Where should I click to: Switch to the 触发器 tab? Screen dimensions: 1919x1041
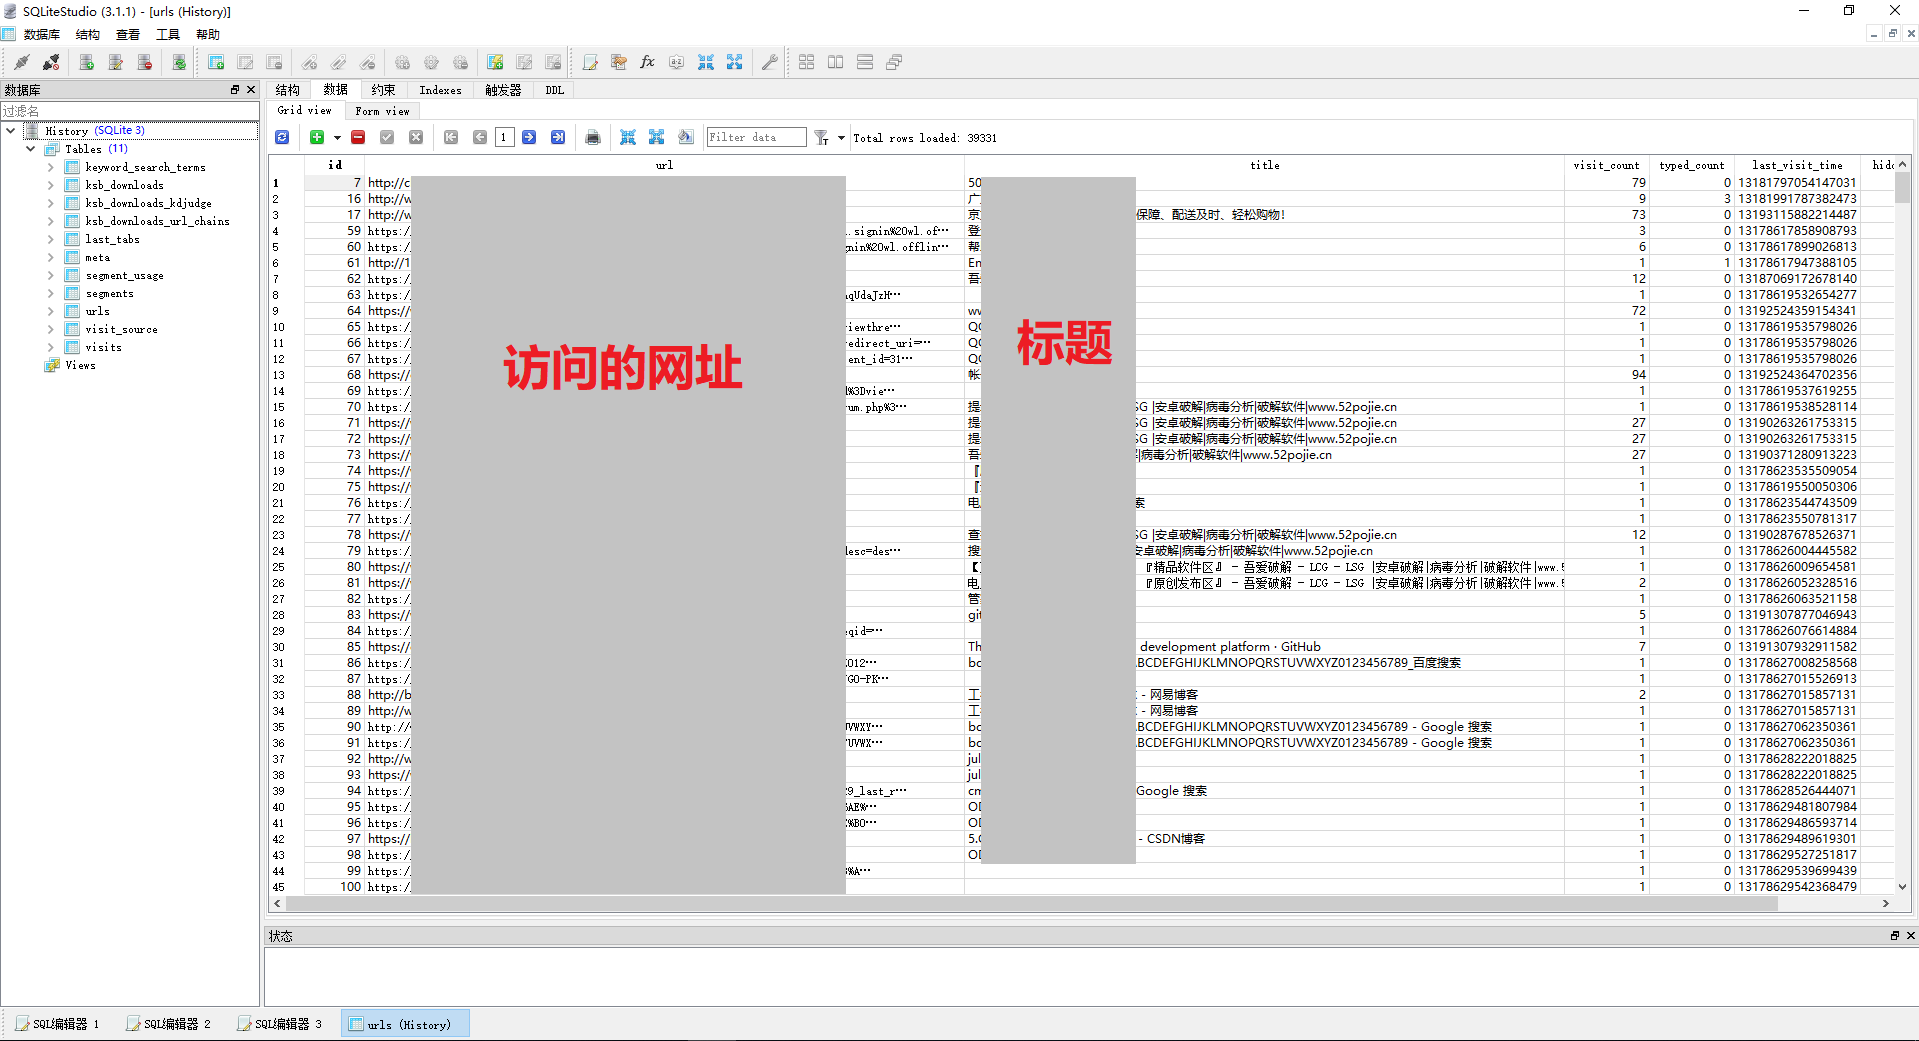[503, 90]
